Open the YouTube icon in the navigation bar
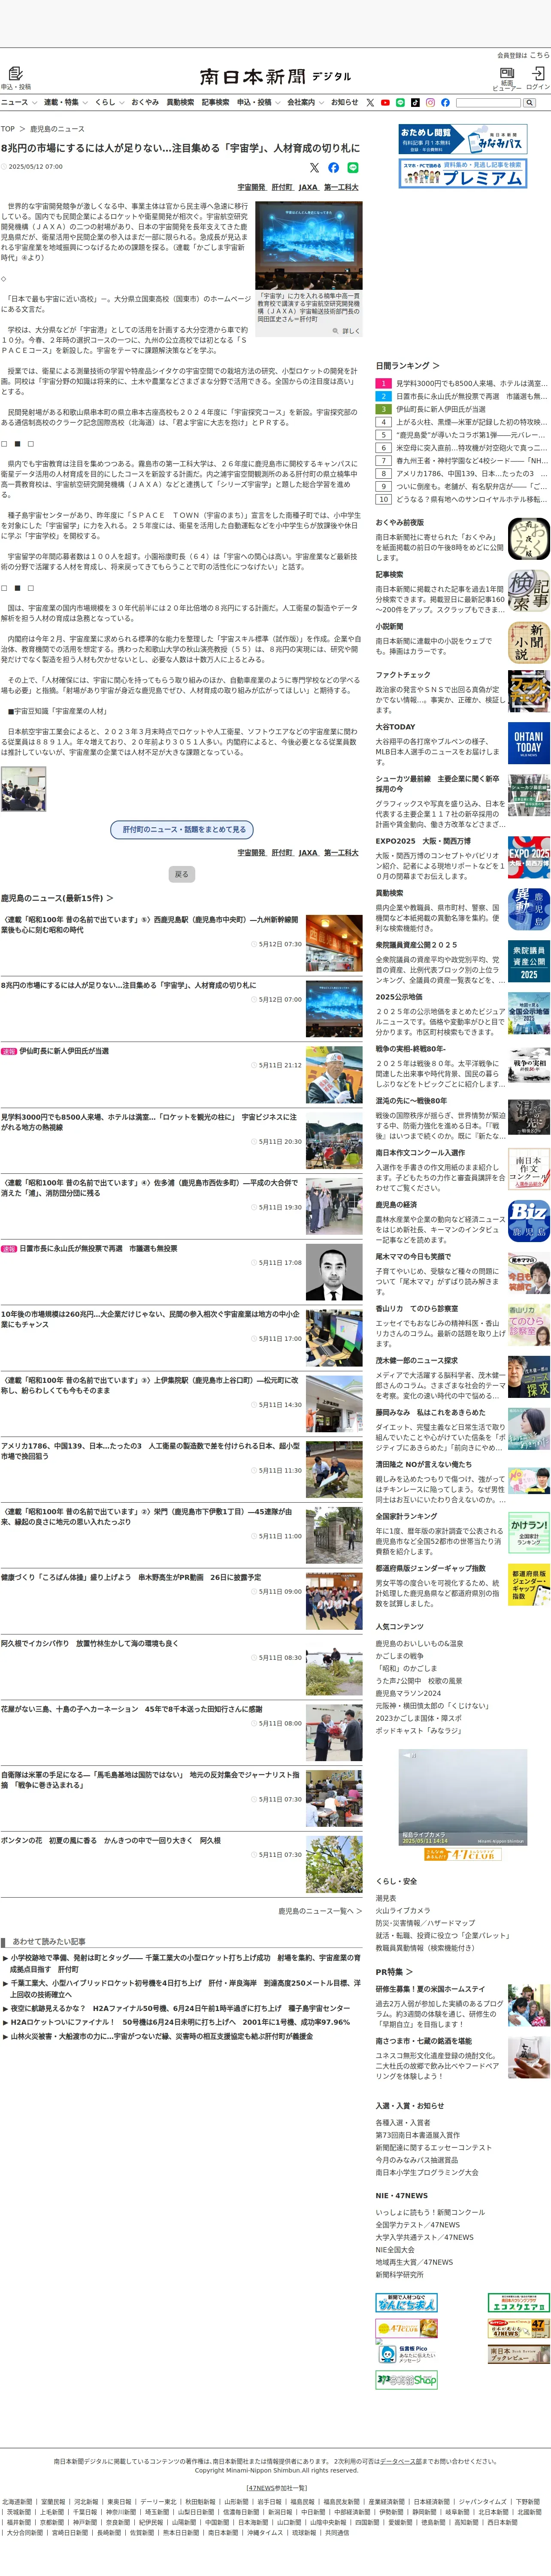Image resolution: width=551 pixels, height=2576 pixels. pos(385,102)
